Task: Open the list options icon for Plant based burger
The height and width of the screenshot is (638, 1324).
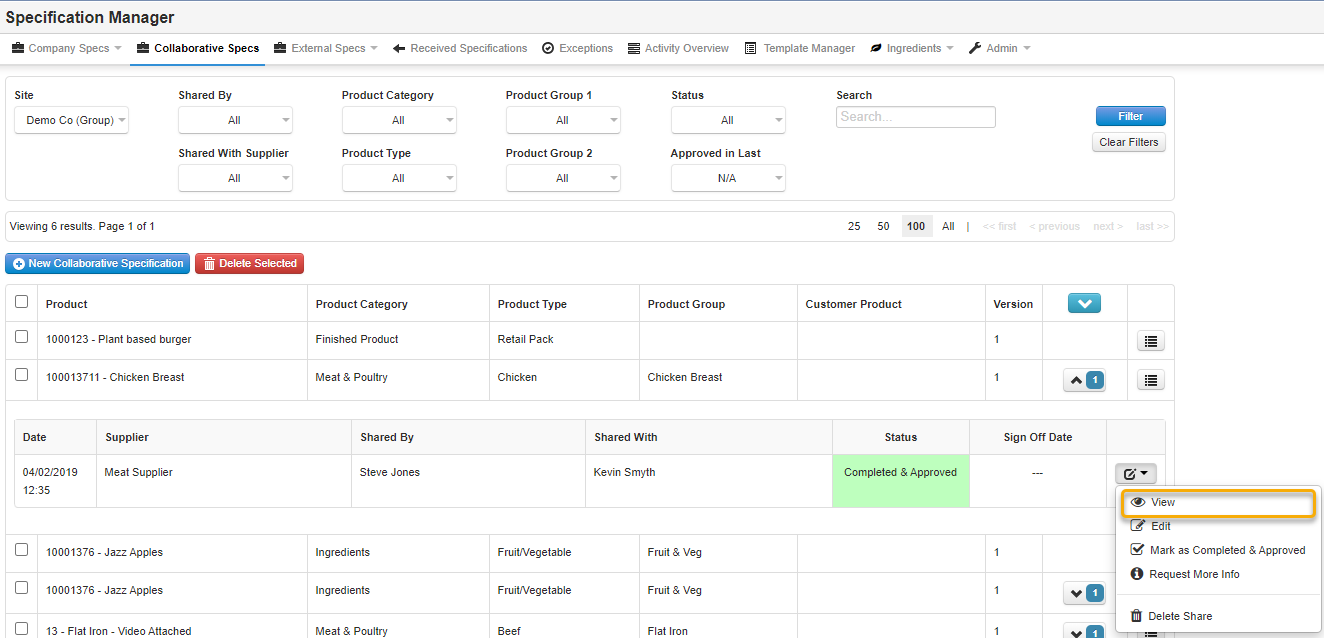Action: click(1150, 340)
